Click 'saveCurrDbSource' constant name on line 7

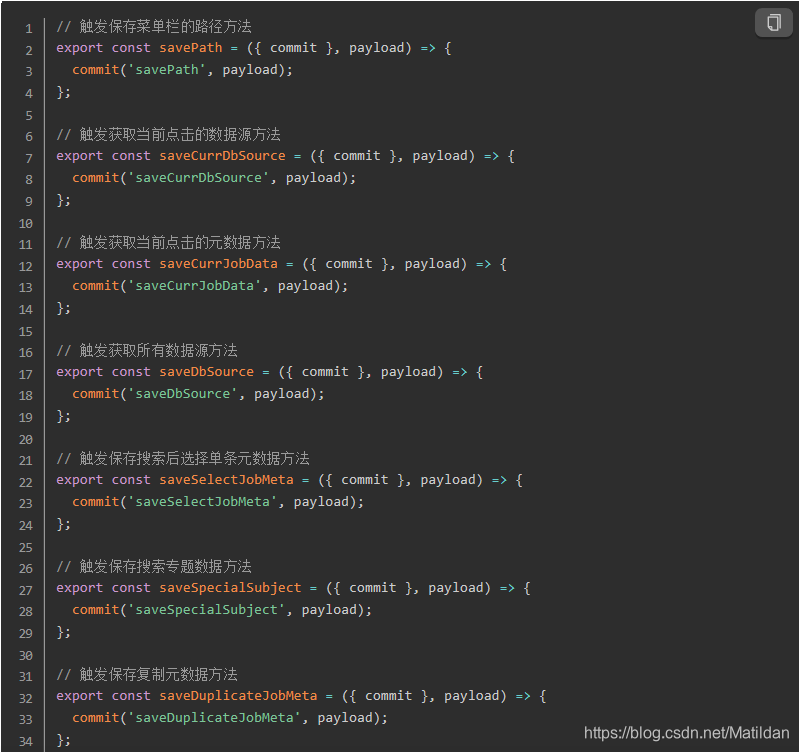click(222, 156)
